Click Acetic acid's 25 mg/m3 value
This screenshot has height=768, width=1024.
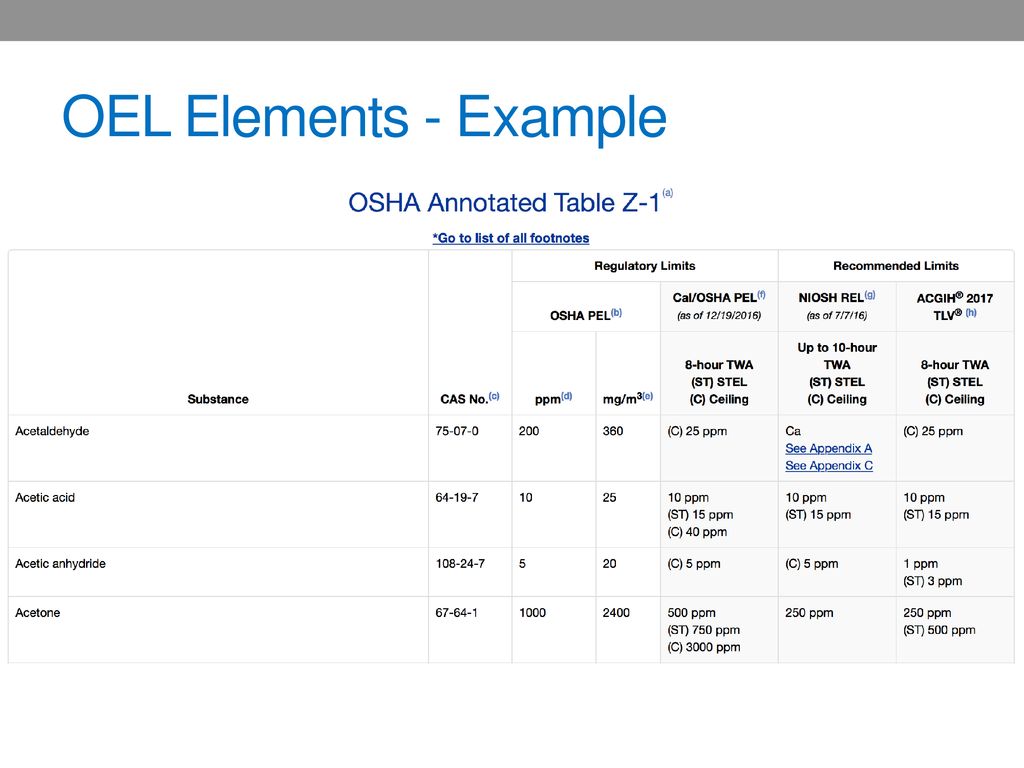pos(609,498)
